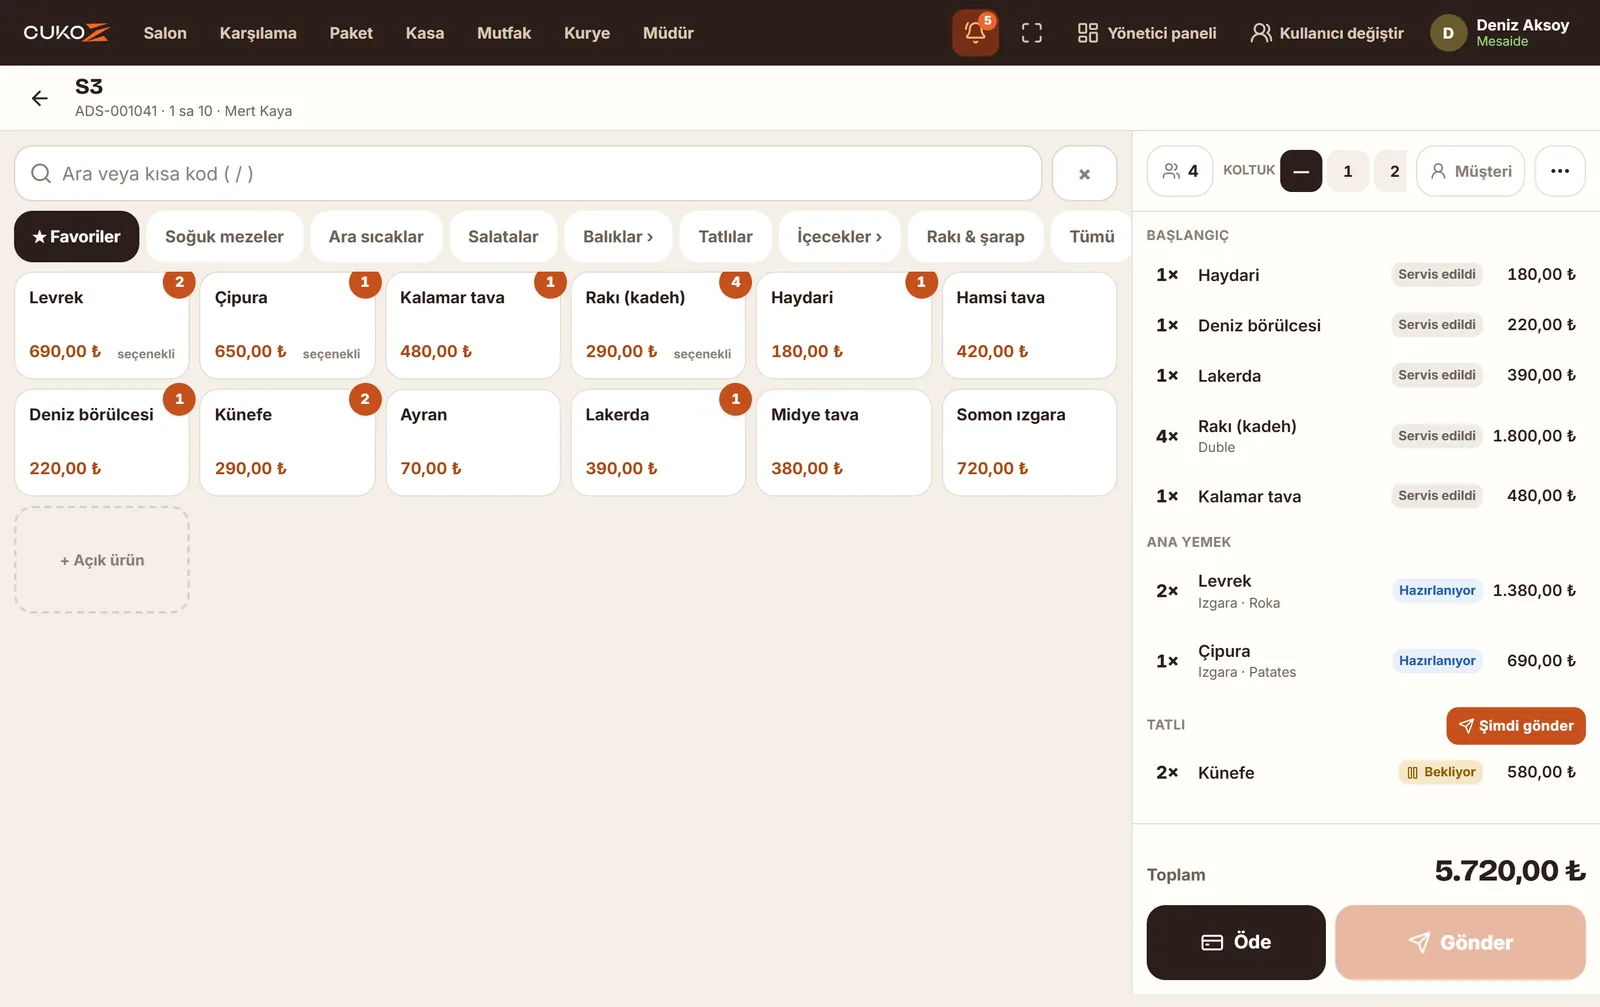Add an open item via Açık ürün
This screenshot has width=1600, height=1007.
(x=102, y=560)
